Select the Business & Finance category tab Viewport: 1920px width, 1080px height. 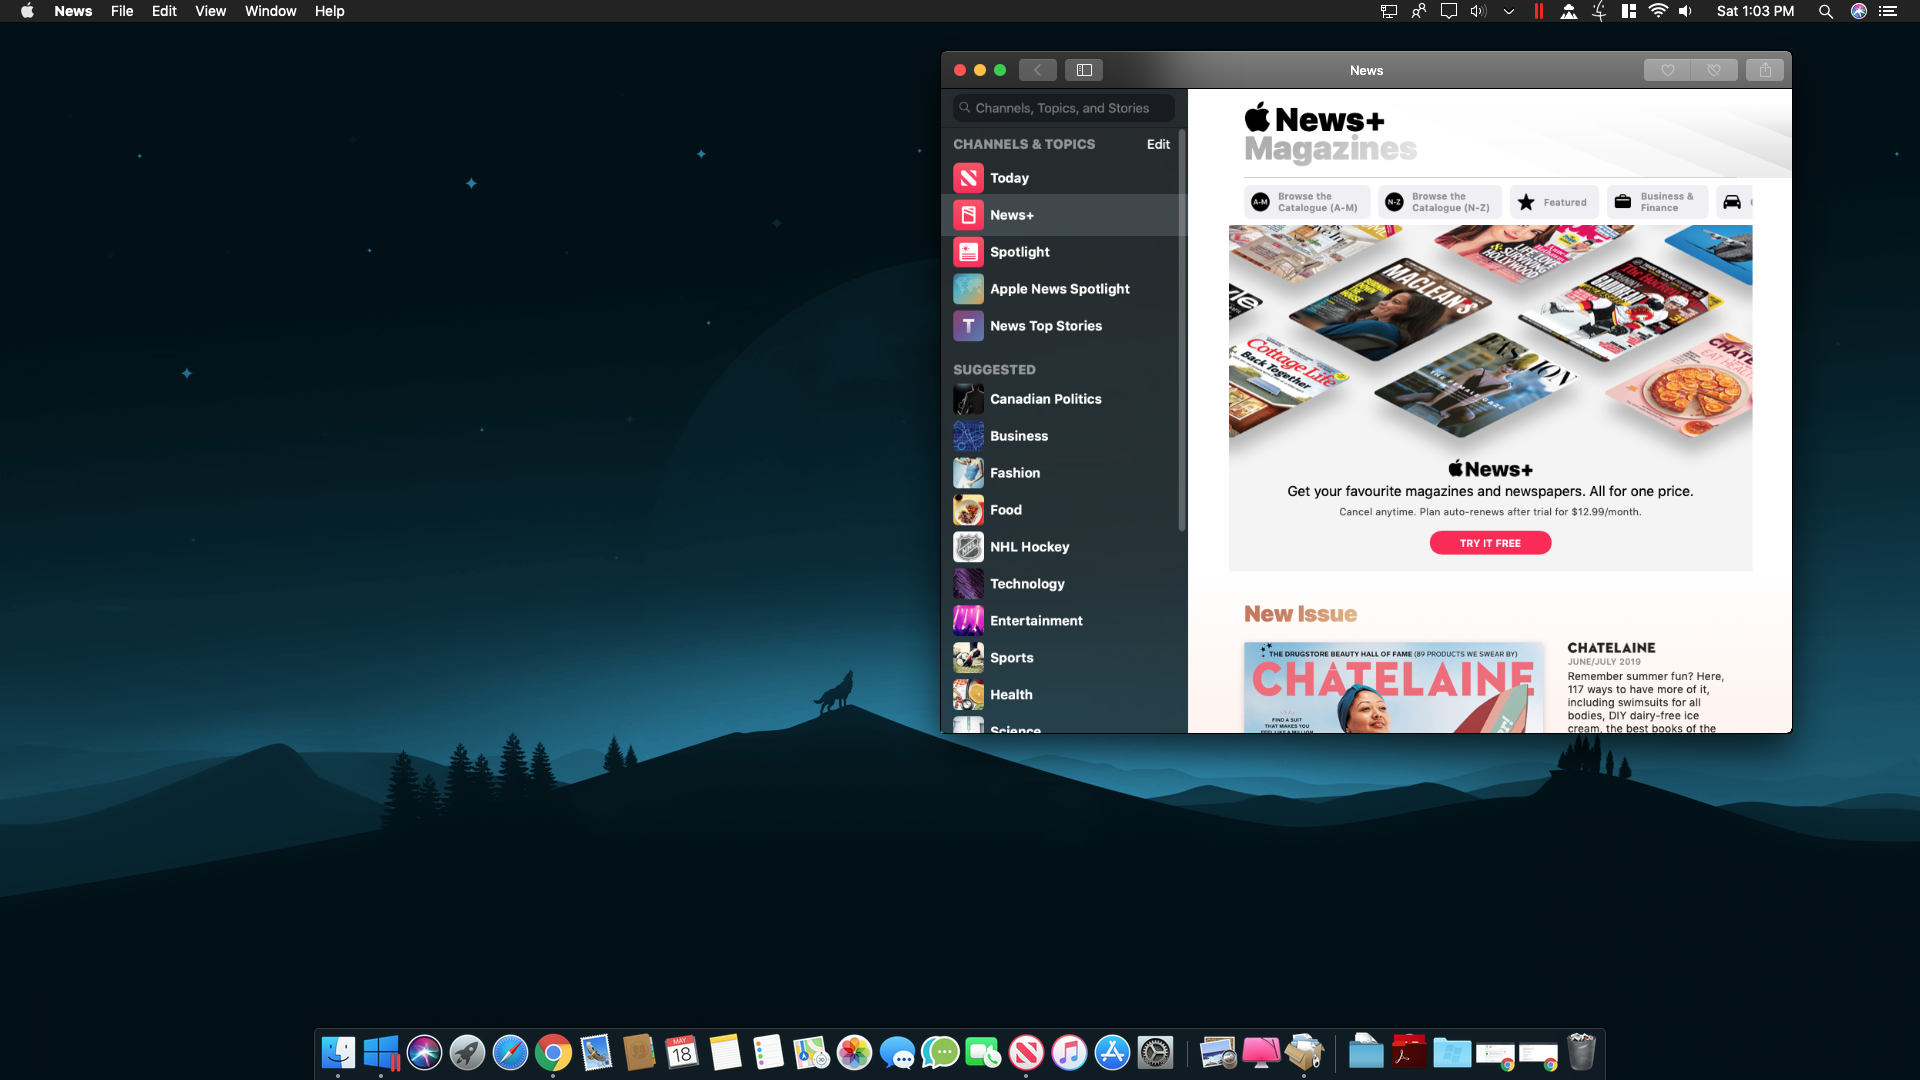1657,202
